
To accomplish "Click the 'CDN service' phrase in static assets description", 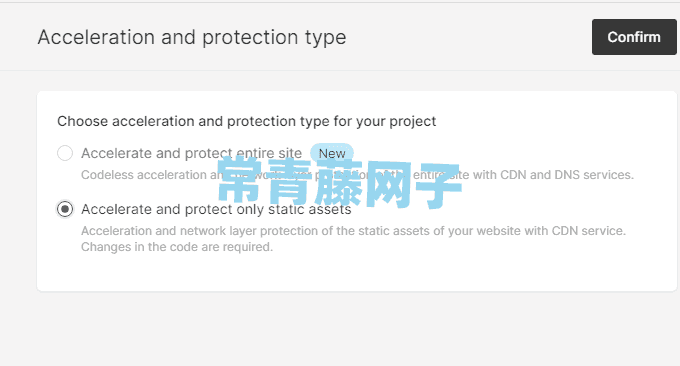I will pos(588,231).
